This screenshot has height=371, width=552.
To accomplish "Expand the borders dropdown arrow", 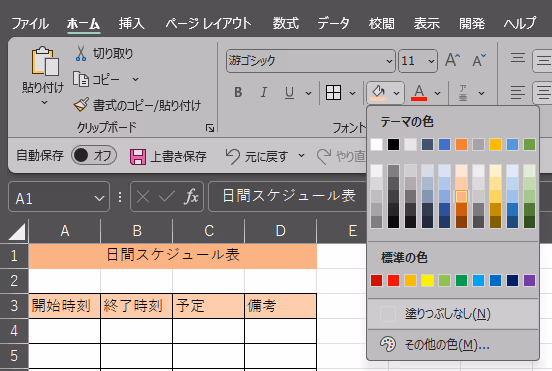I will [x=352, y=93].
